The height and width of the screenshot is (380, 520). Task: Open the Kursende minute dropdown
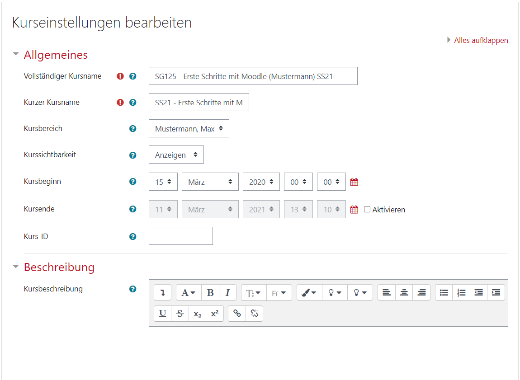point(331,209)
